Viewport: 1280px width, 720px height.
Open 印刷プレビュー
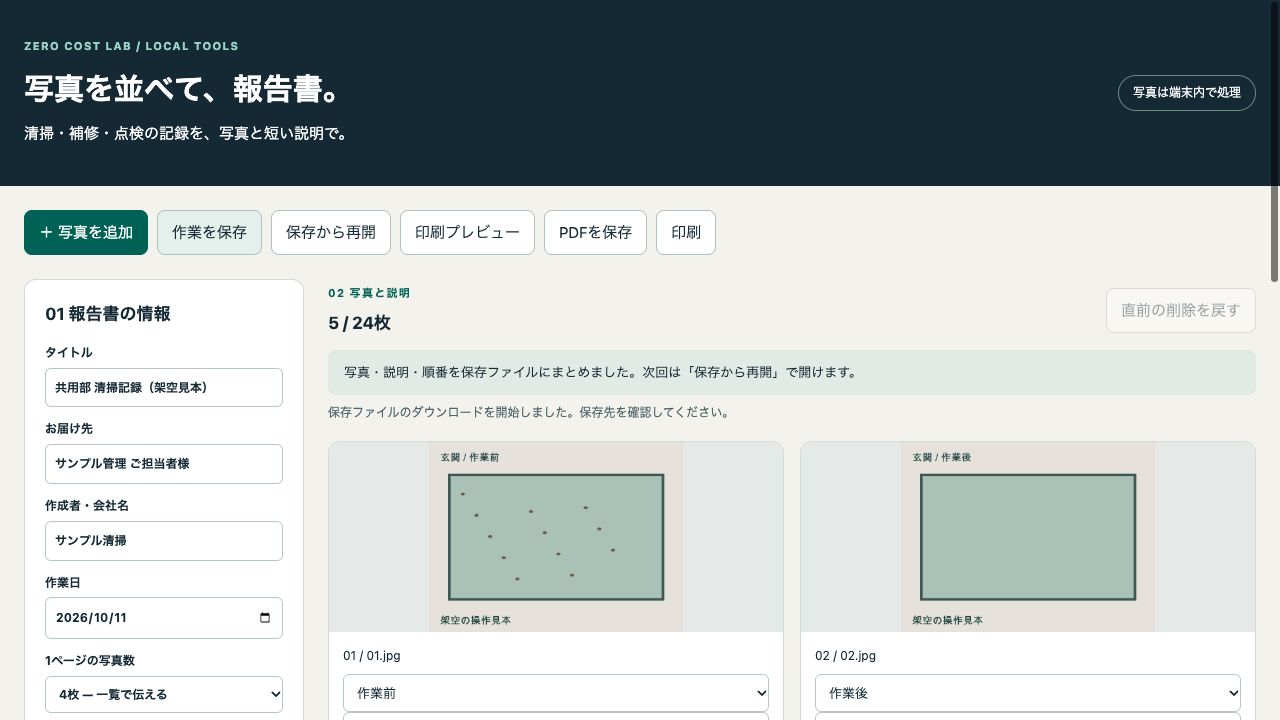tap(467, 232)
